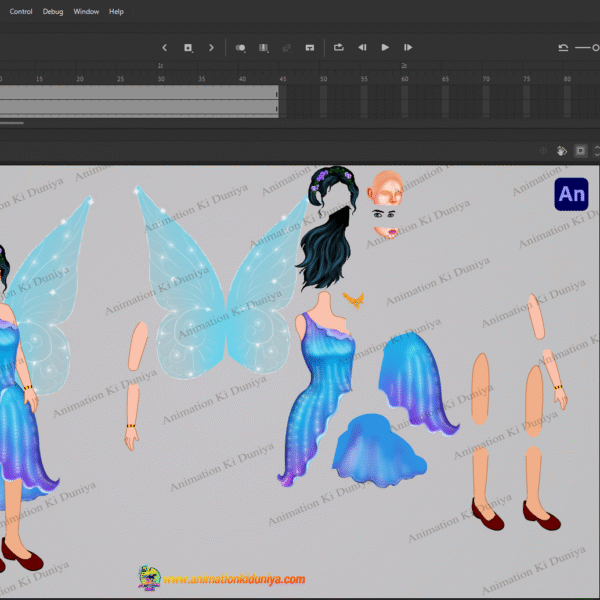Viewport: 600px width, 600px height.
Task: Click the Center Frame icon
Action: point(310,48)
